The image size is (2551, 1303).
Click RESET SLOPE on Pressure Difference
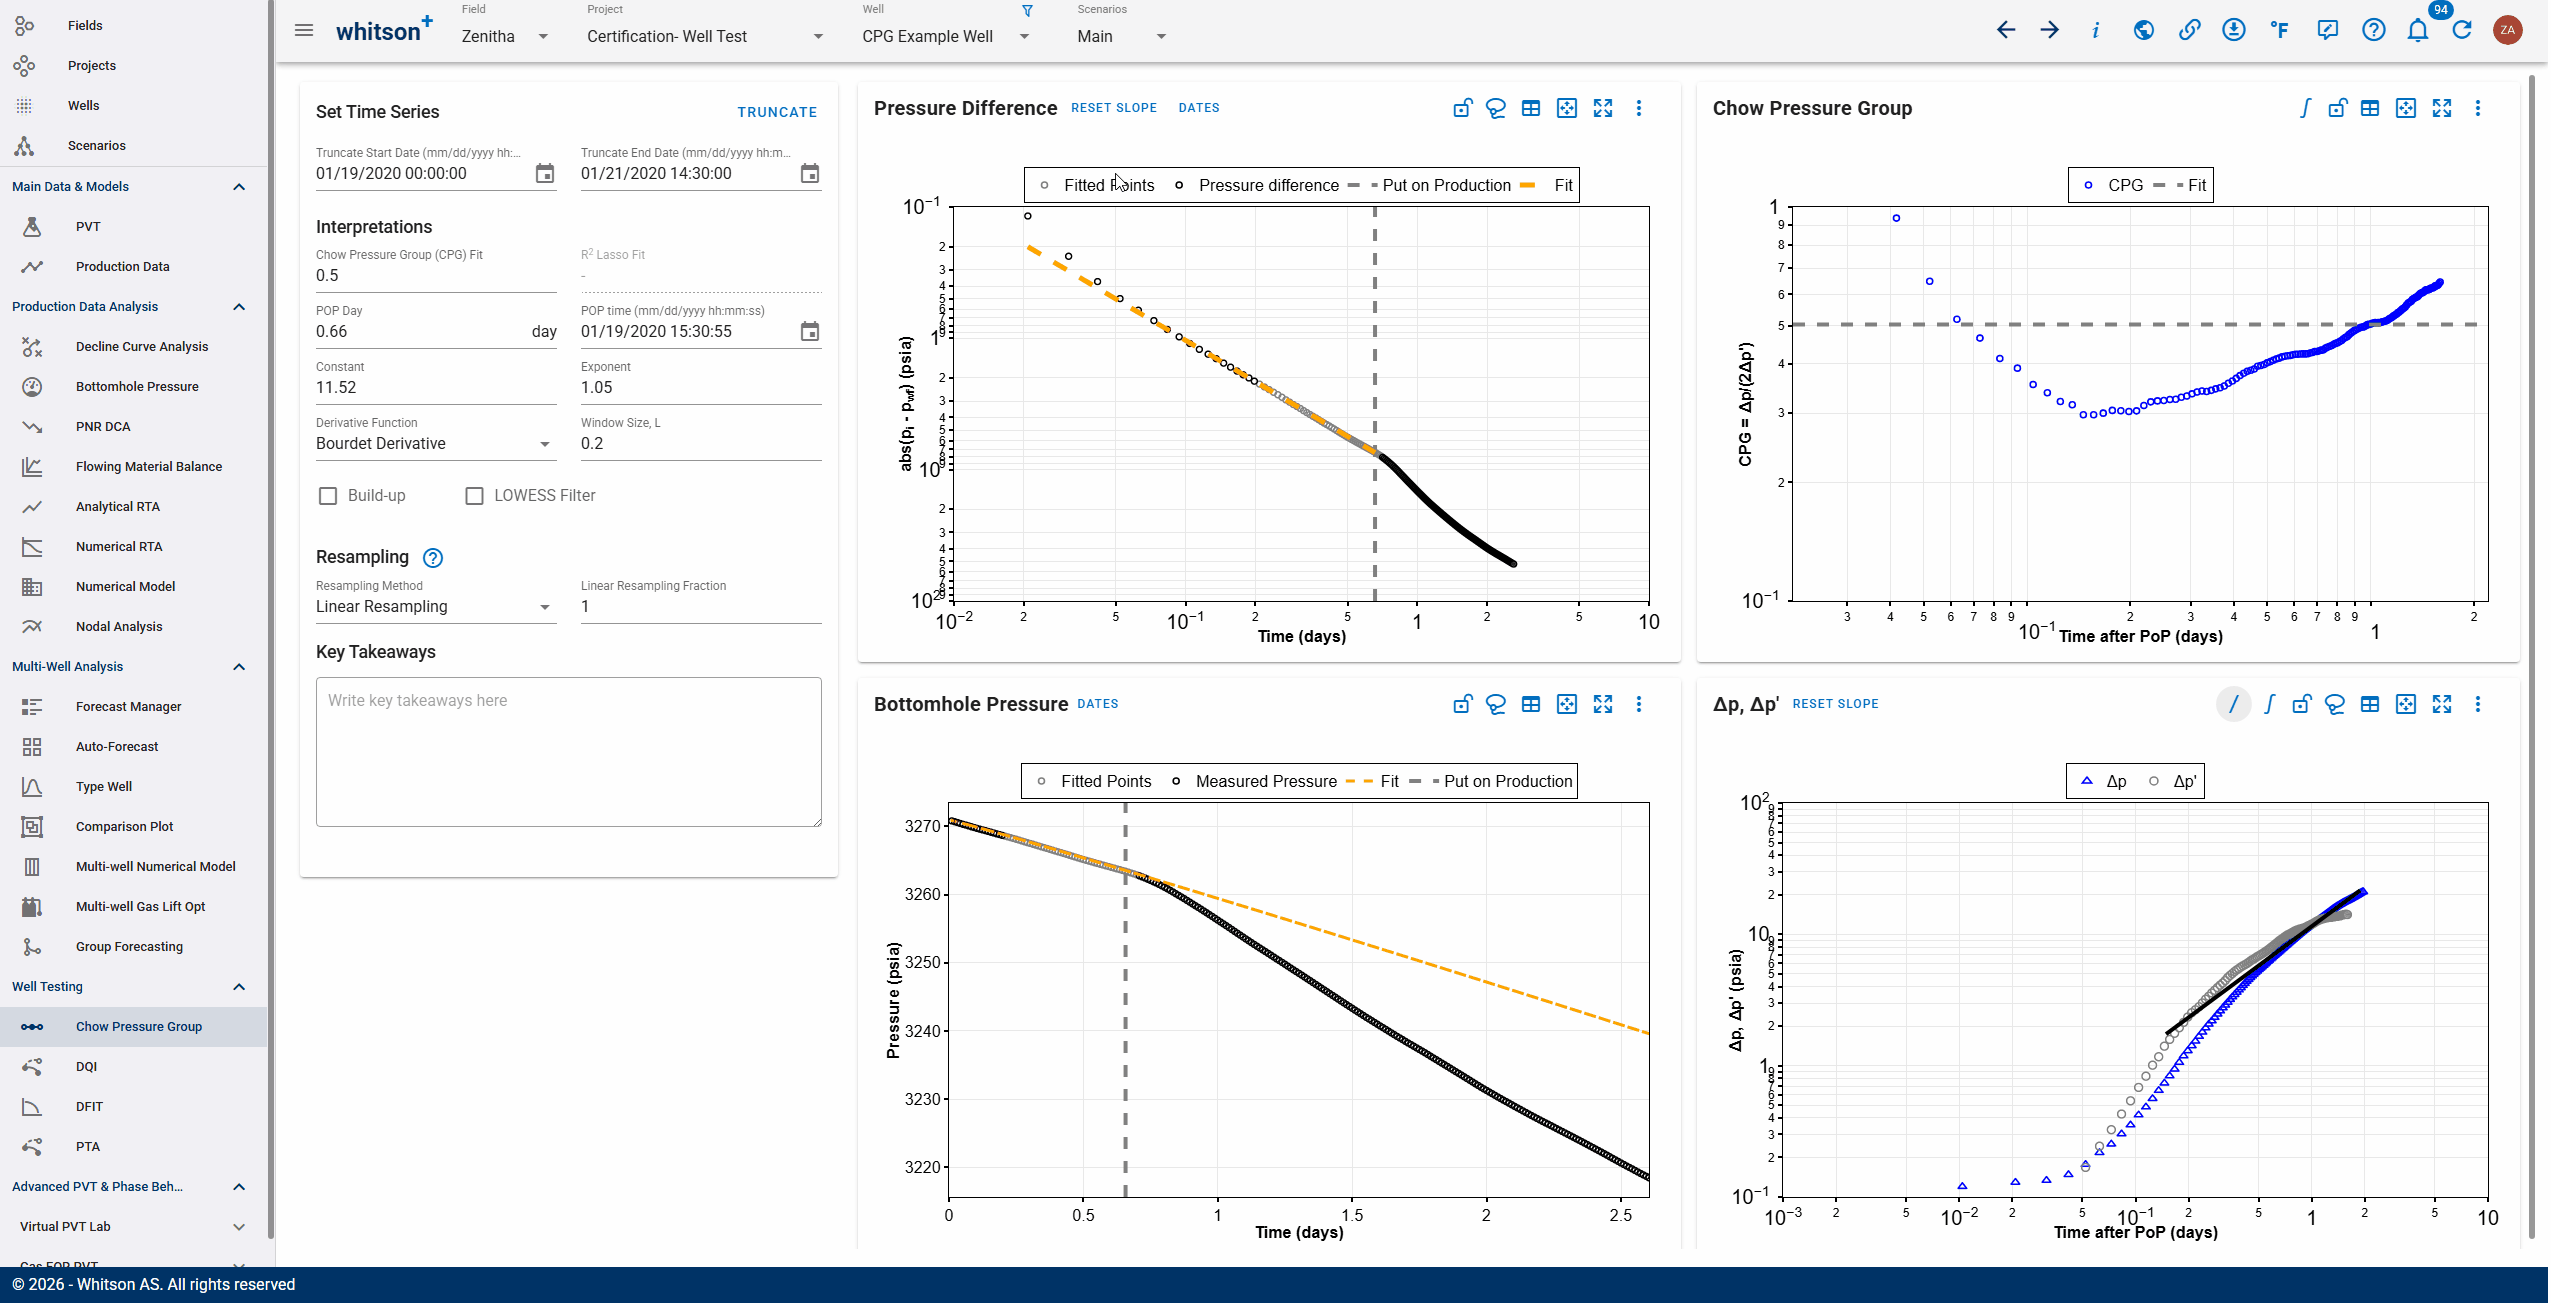coord(1113,108)
